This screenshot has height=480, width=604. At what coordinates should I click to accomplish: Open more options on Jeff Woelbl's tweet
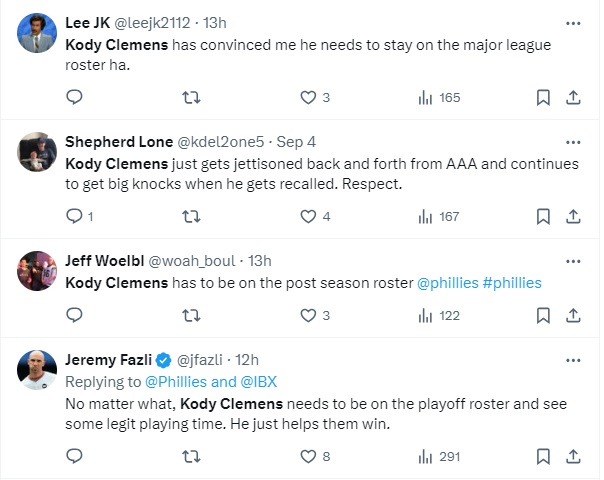pyautogui.click(x=573, y=260)
